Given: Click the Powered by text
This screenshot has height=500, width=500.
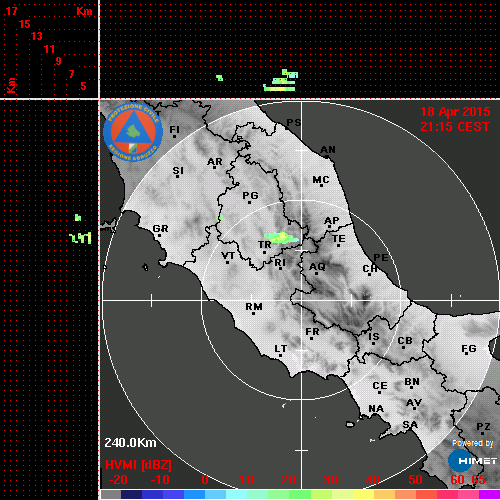Looking at the screenshot, I should click(472, 443).
